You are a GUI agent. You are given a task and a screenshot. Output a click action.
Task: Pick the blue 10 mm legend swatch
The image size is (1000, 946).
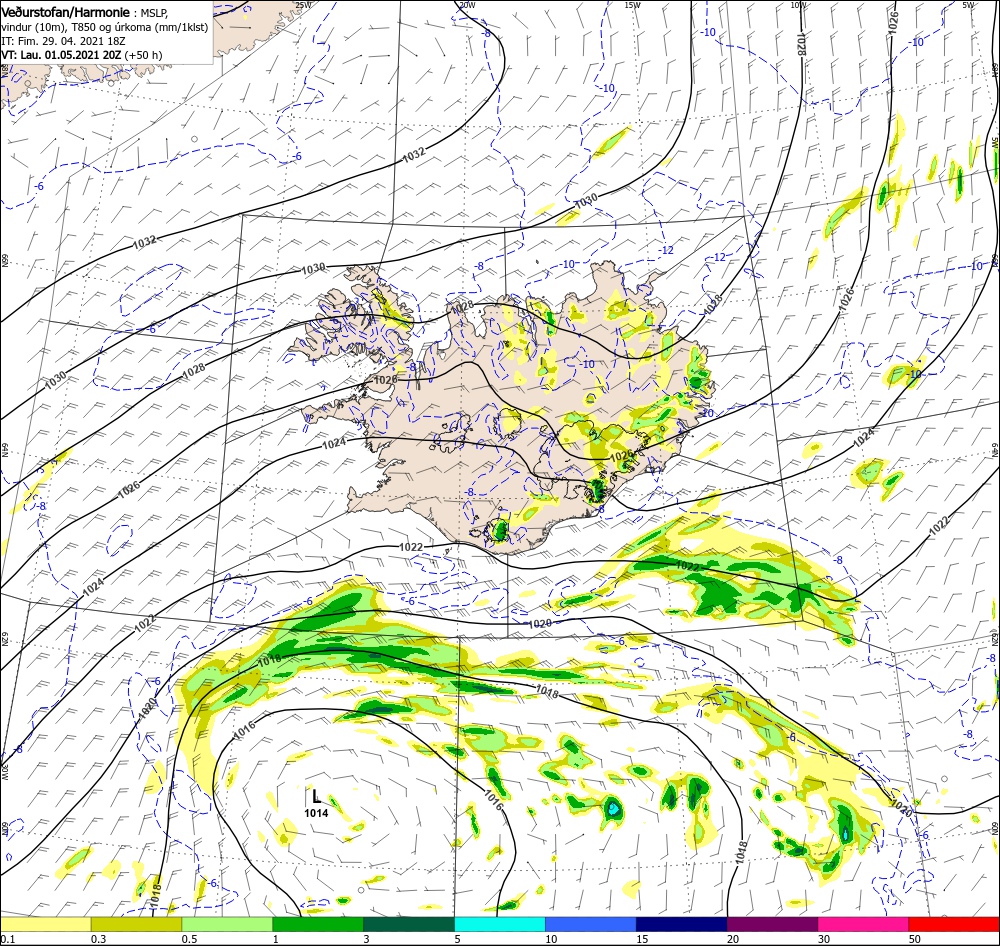(x=591, y=924)
